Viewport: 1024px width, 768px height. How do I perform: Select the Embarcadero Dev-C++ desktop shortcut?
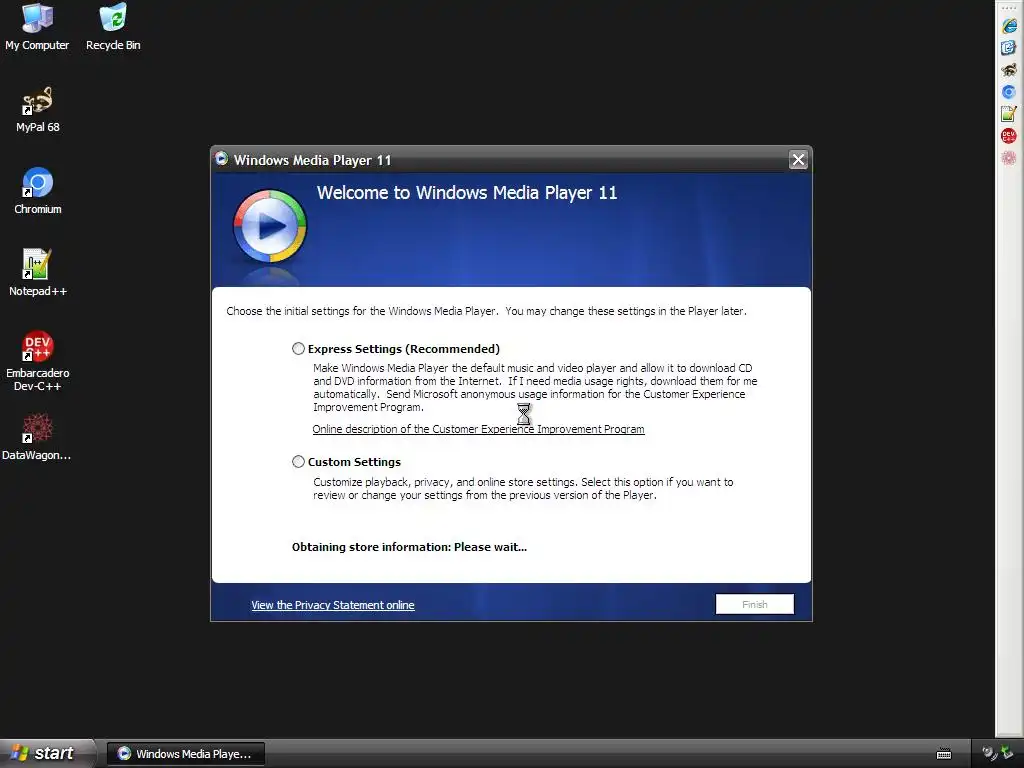(x=37, y=361)
